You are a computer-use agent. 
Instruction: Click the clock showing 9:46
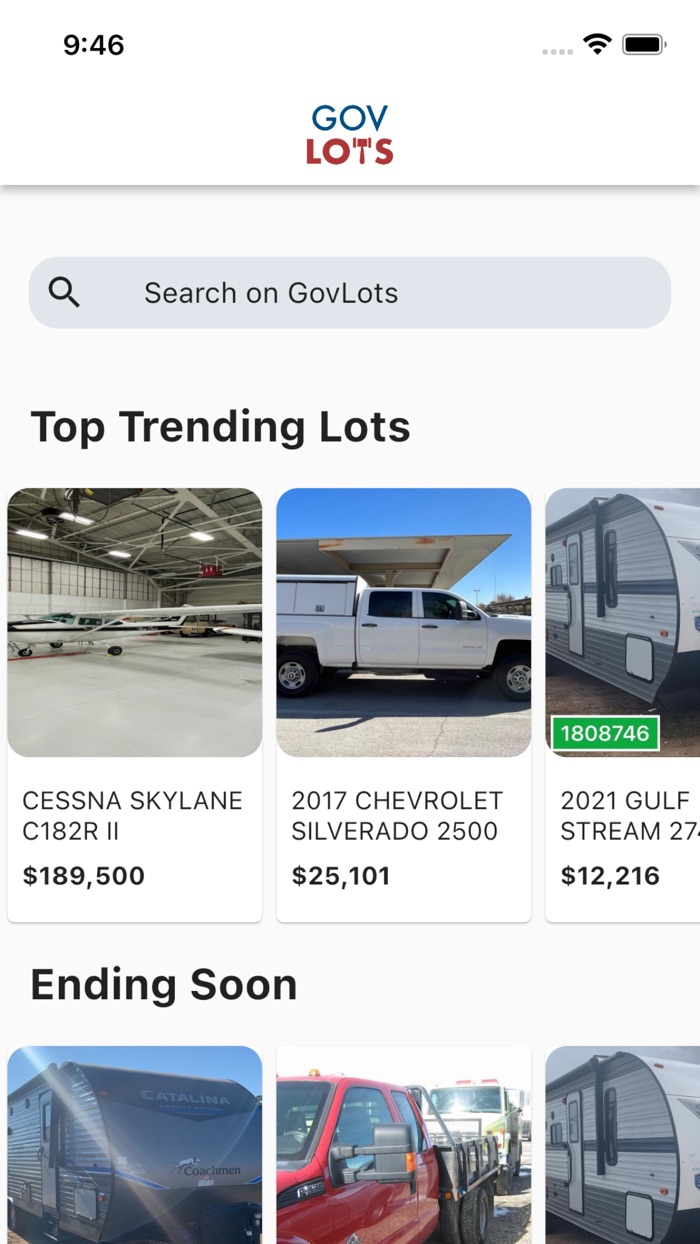pyautogui.click(x=95, y=44)
